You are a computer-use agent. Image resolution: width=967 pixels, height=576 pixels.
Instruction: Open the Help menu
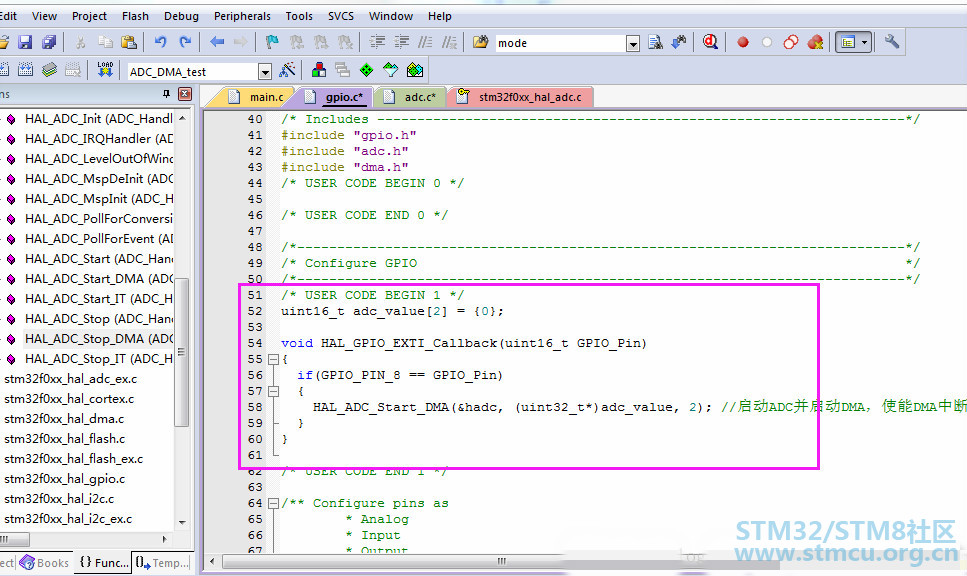pyautogui.click(x=440, y=16)
